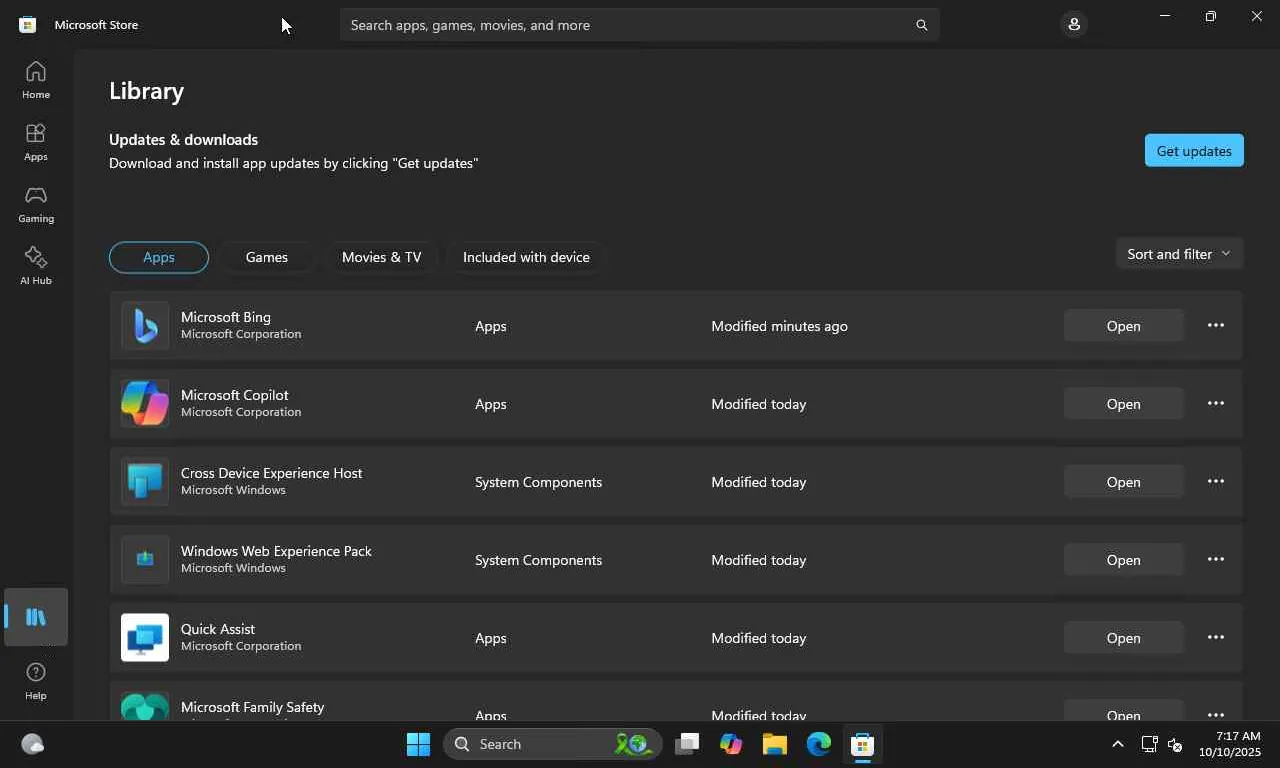Select the Windows Web Experience Pack name
Viewport: 1280px width, 768px height.
[276, 551]
